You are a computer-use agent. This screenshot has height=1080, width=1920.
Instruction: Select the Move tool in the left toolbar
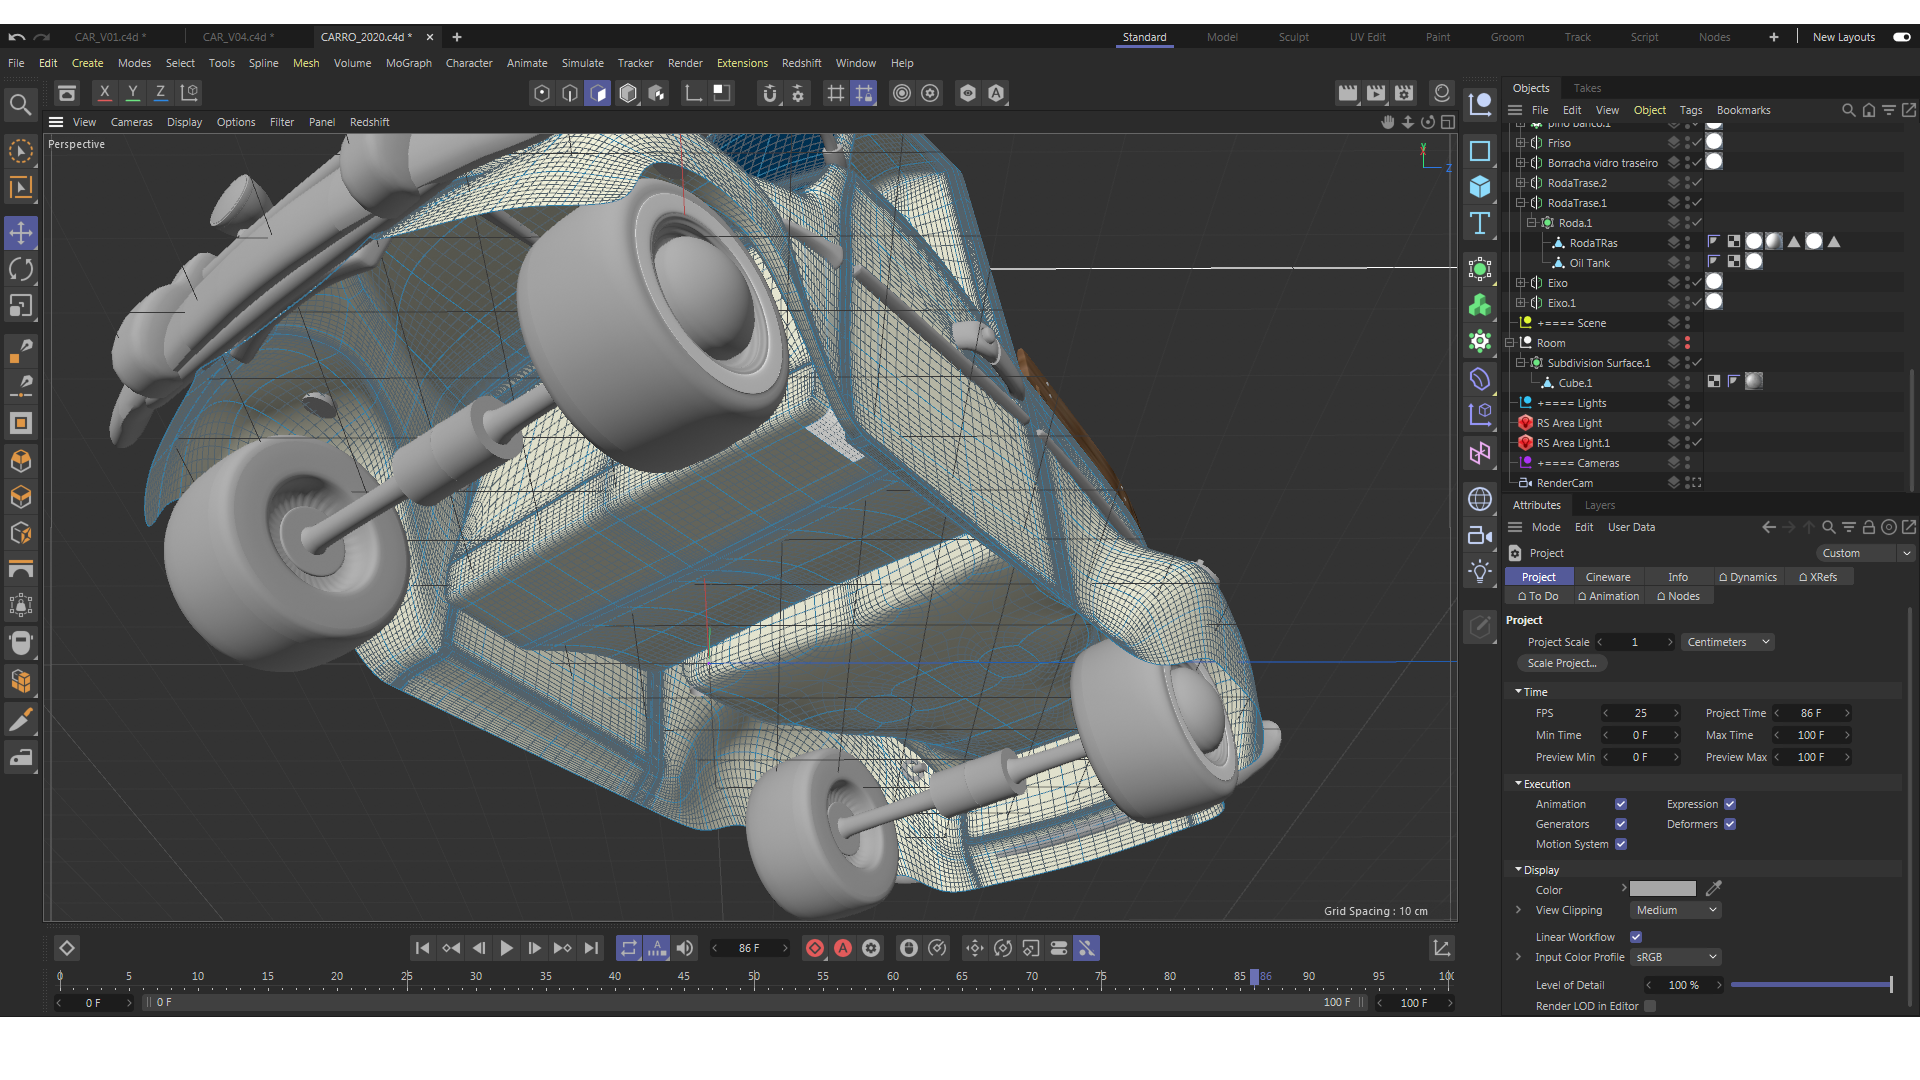click(21, 233)
